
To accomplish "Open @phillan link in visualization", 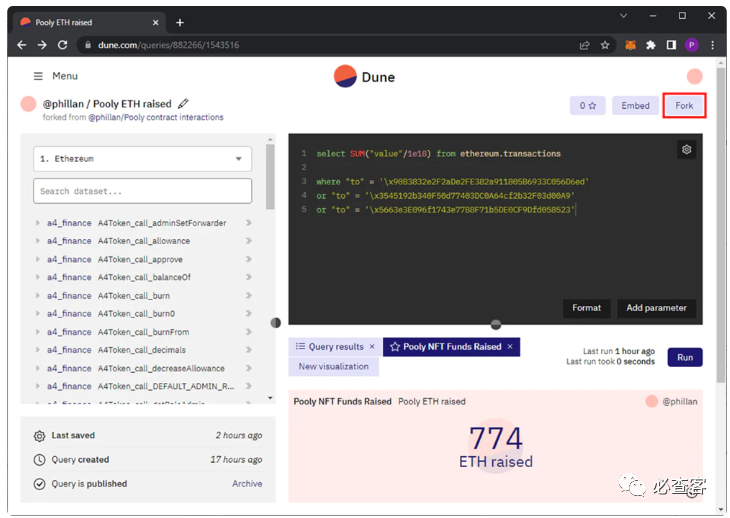I will coord(680,402).
